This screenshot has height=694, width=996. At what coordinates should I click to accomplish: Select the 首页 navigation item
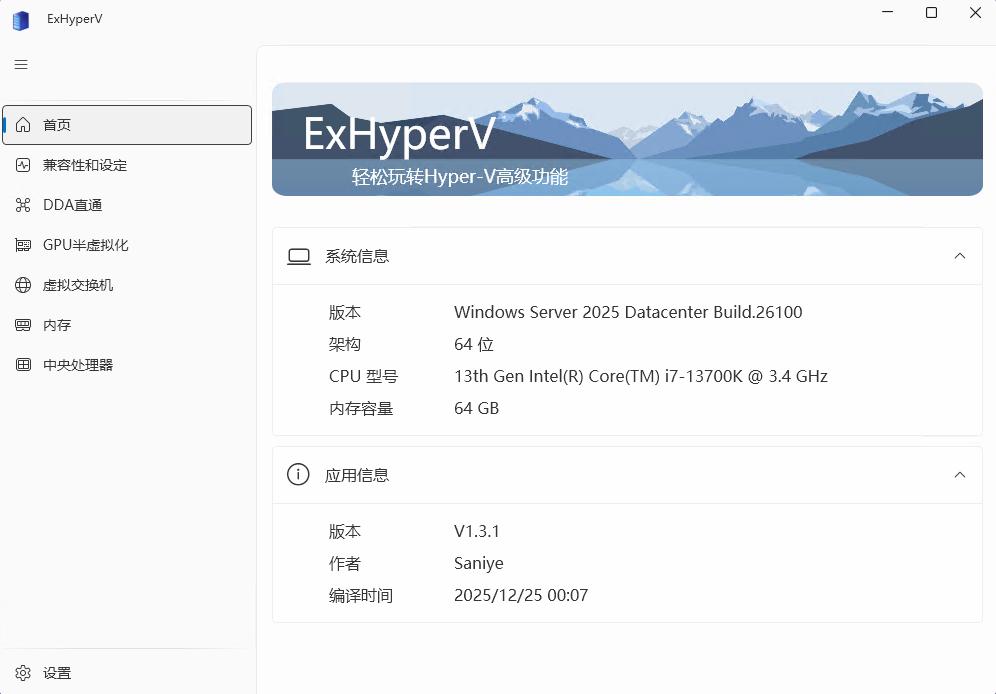(127, 125)
